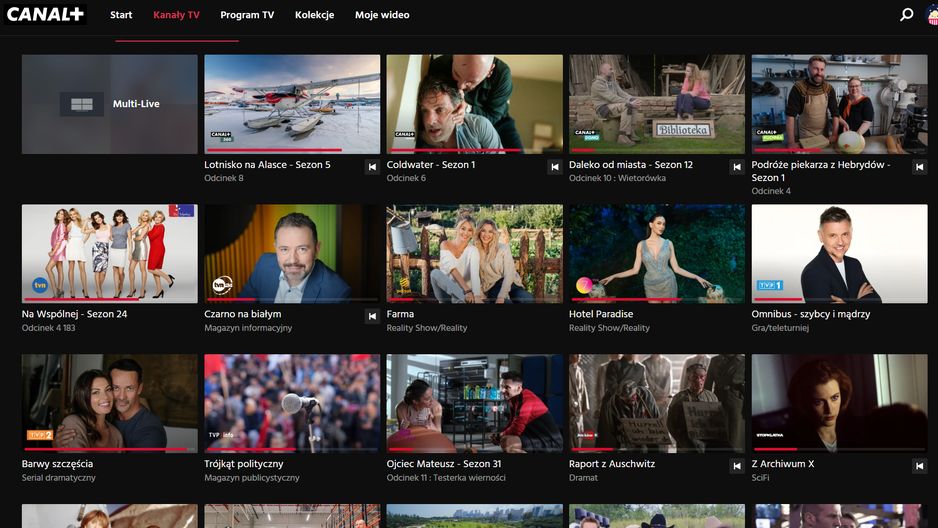Play Omnibus - szybcy i mądrzy thumbnail

click(839, 254)
